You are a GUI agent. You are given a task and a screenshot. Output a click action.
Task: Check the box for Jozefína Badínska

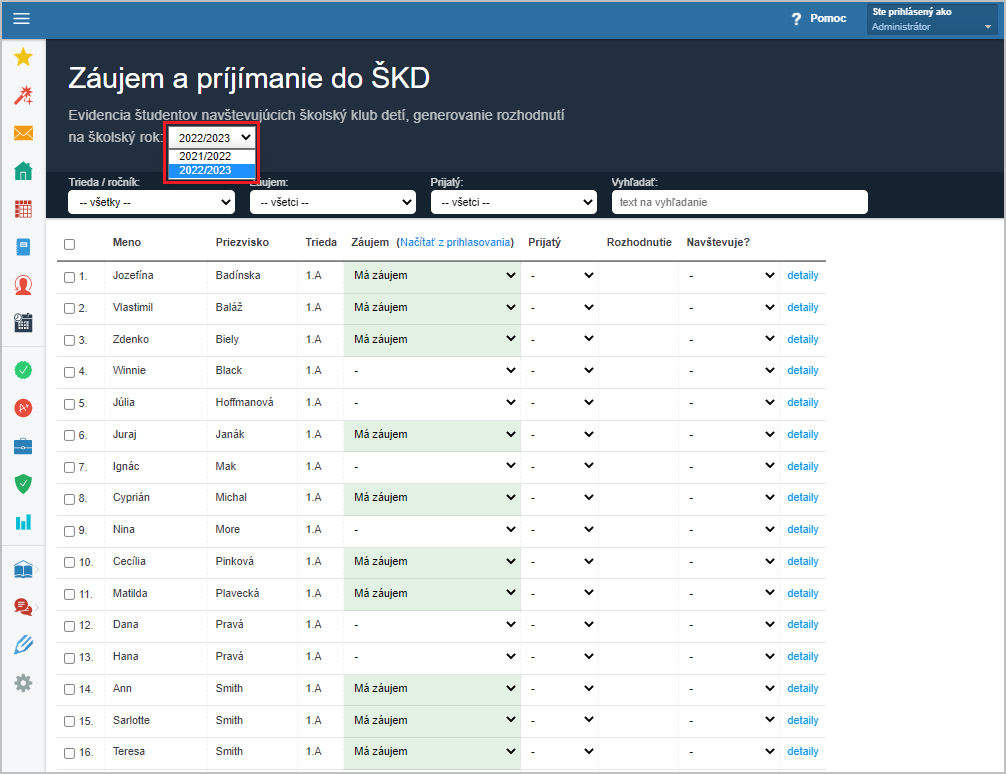[x=69, y=277]
